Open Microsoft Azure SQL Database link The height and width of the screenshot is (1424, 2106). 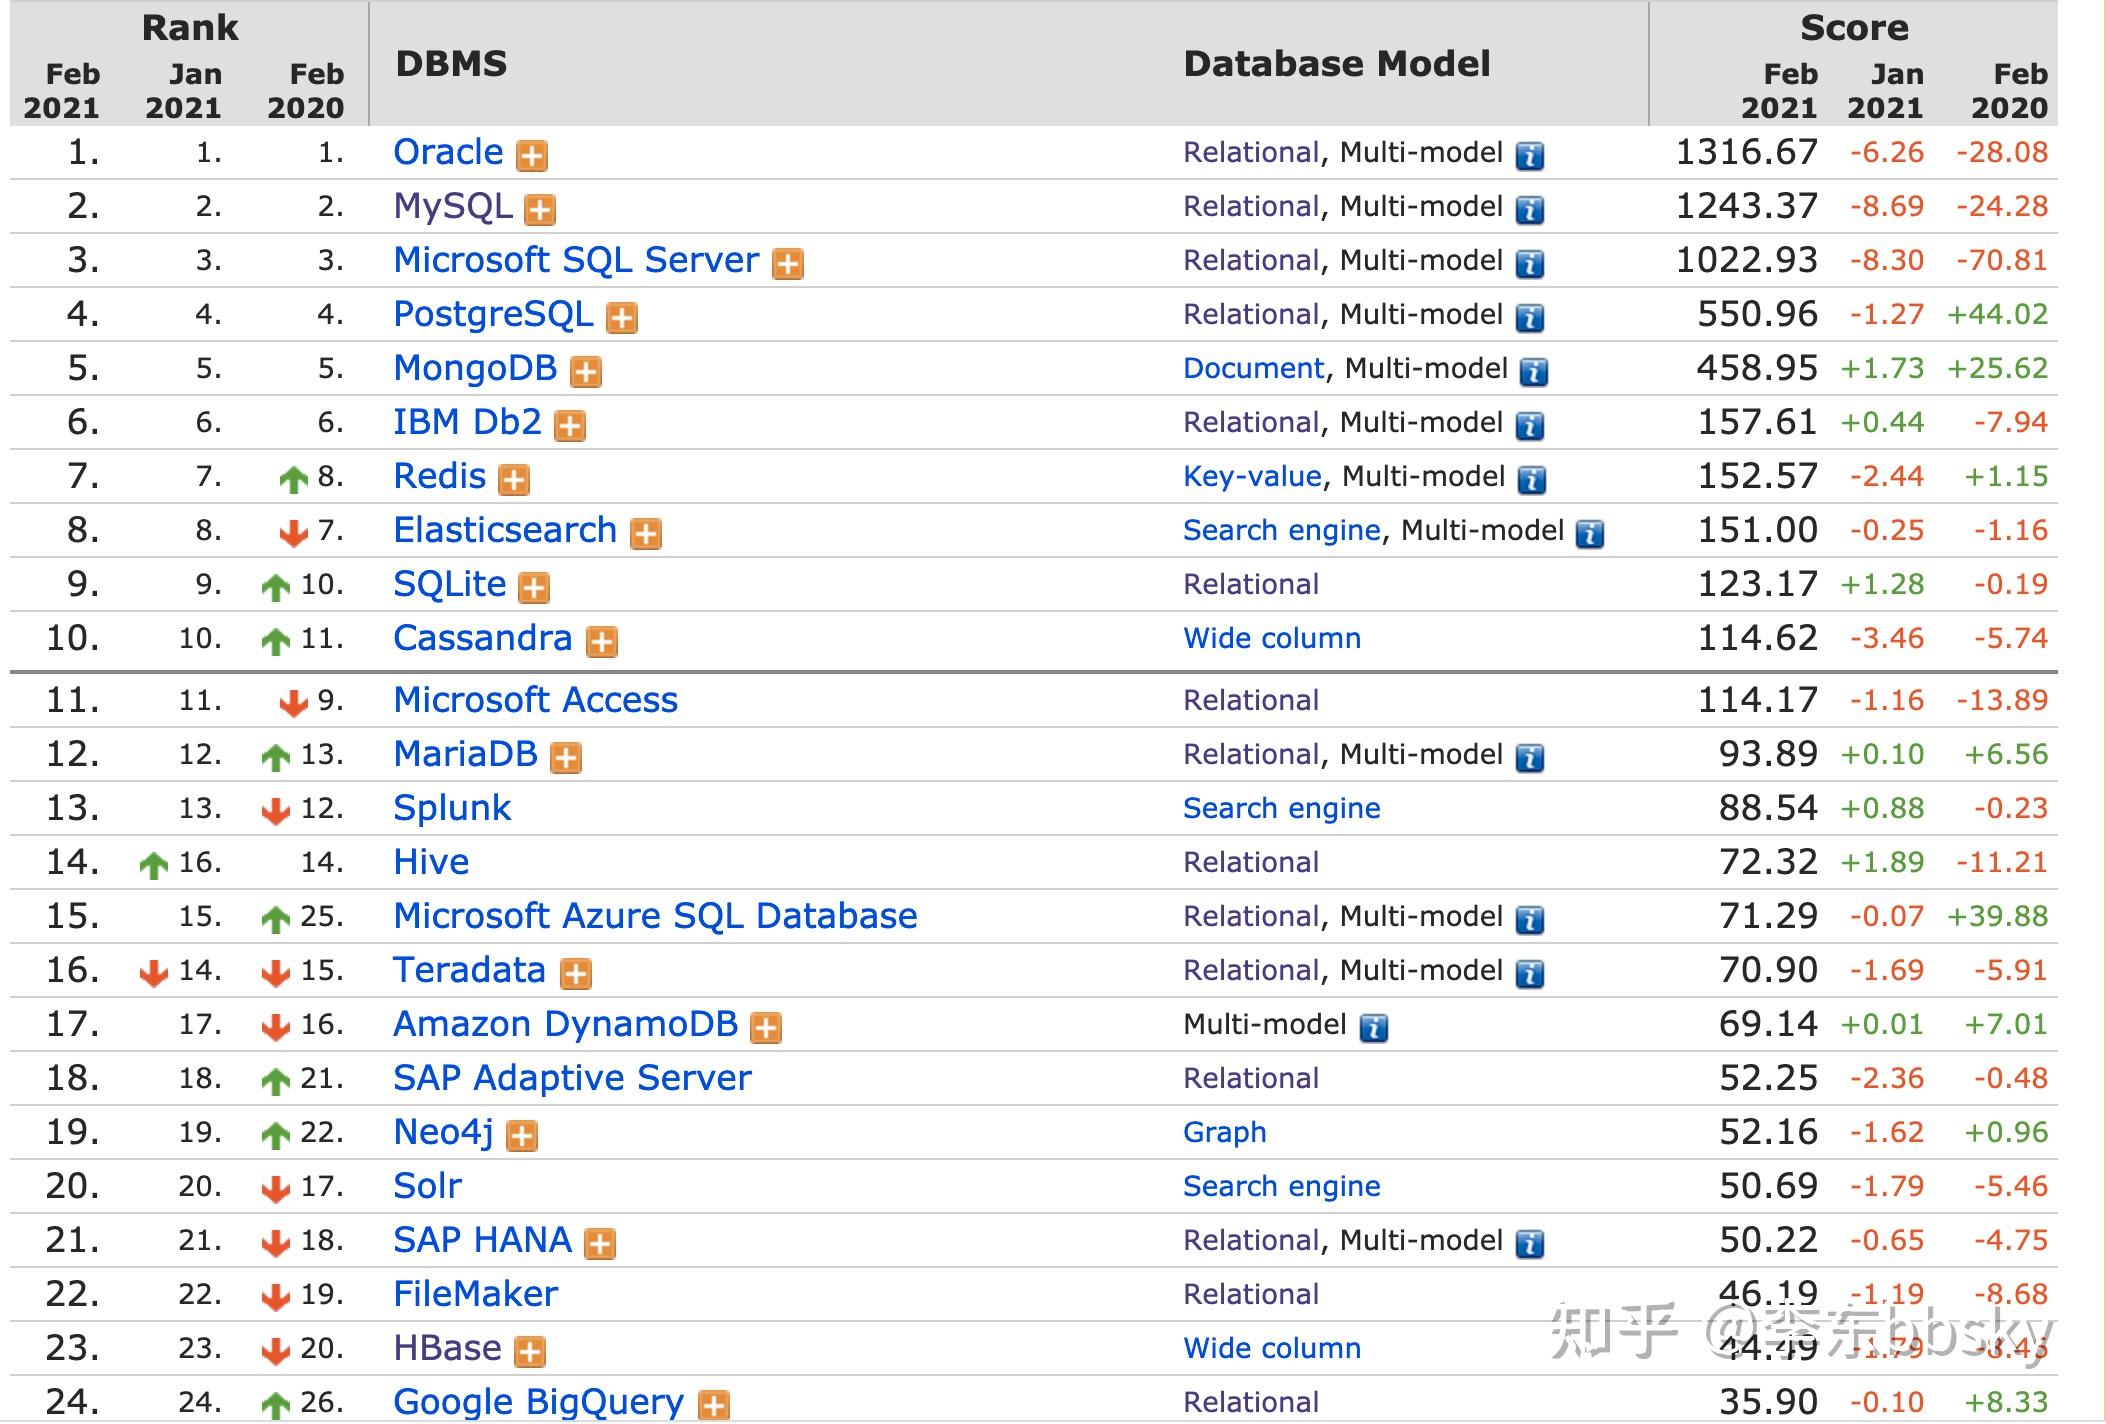point(656,916)
